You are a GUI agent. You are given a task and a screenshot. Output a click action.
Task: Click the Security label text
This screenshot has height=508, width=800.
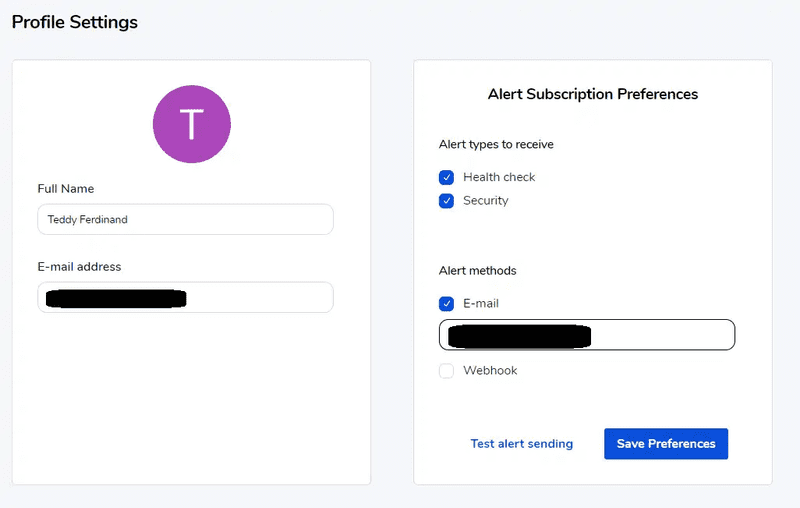click(x=485, y=201)
